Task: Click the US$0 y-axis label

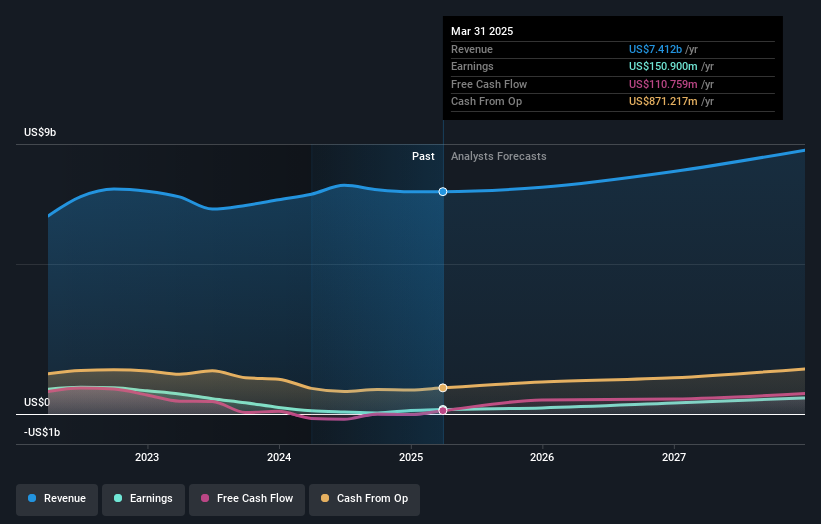Action: coord(37,402)
